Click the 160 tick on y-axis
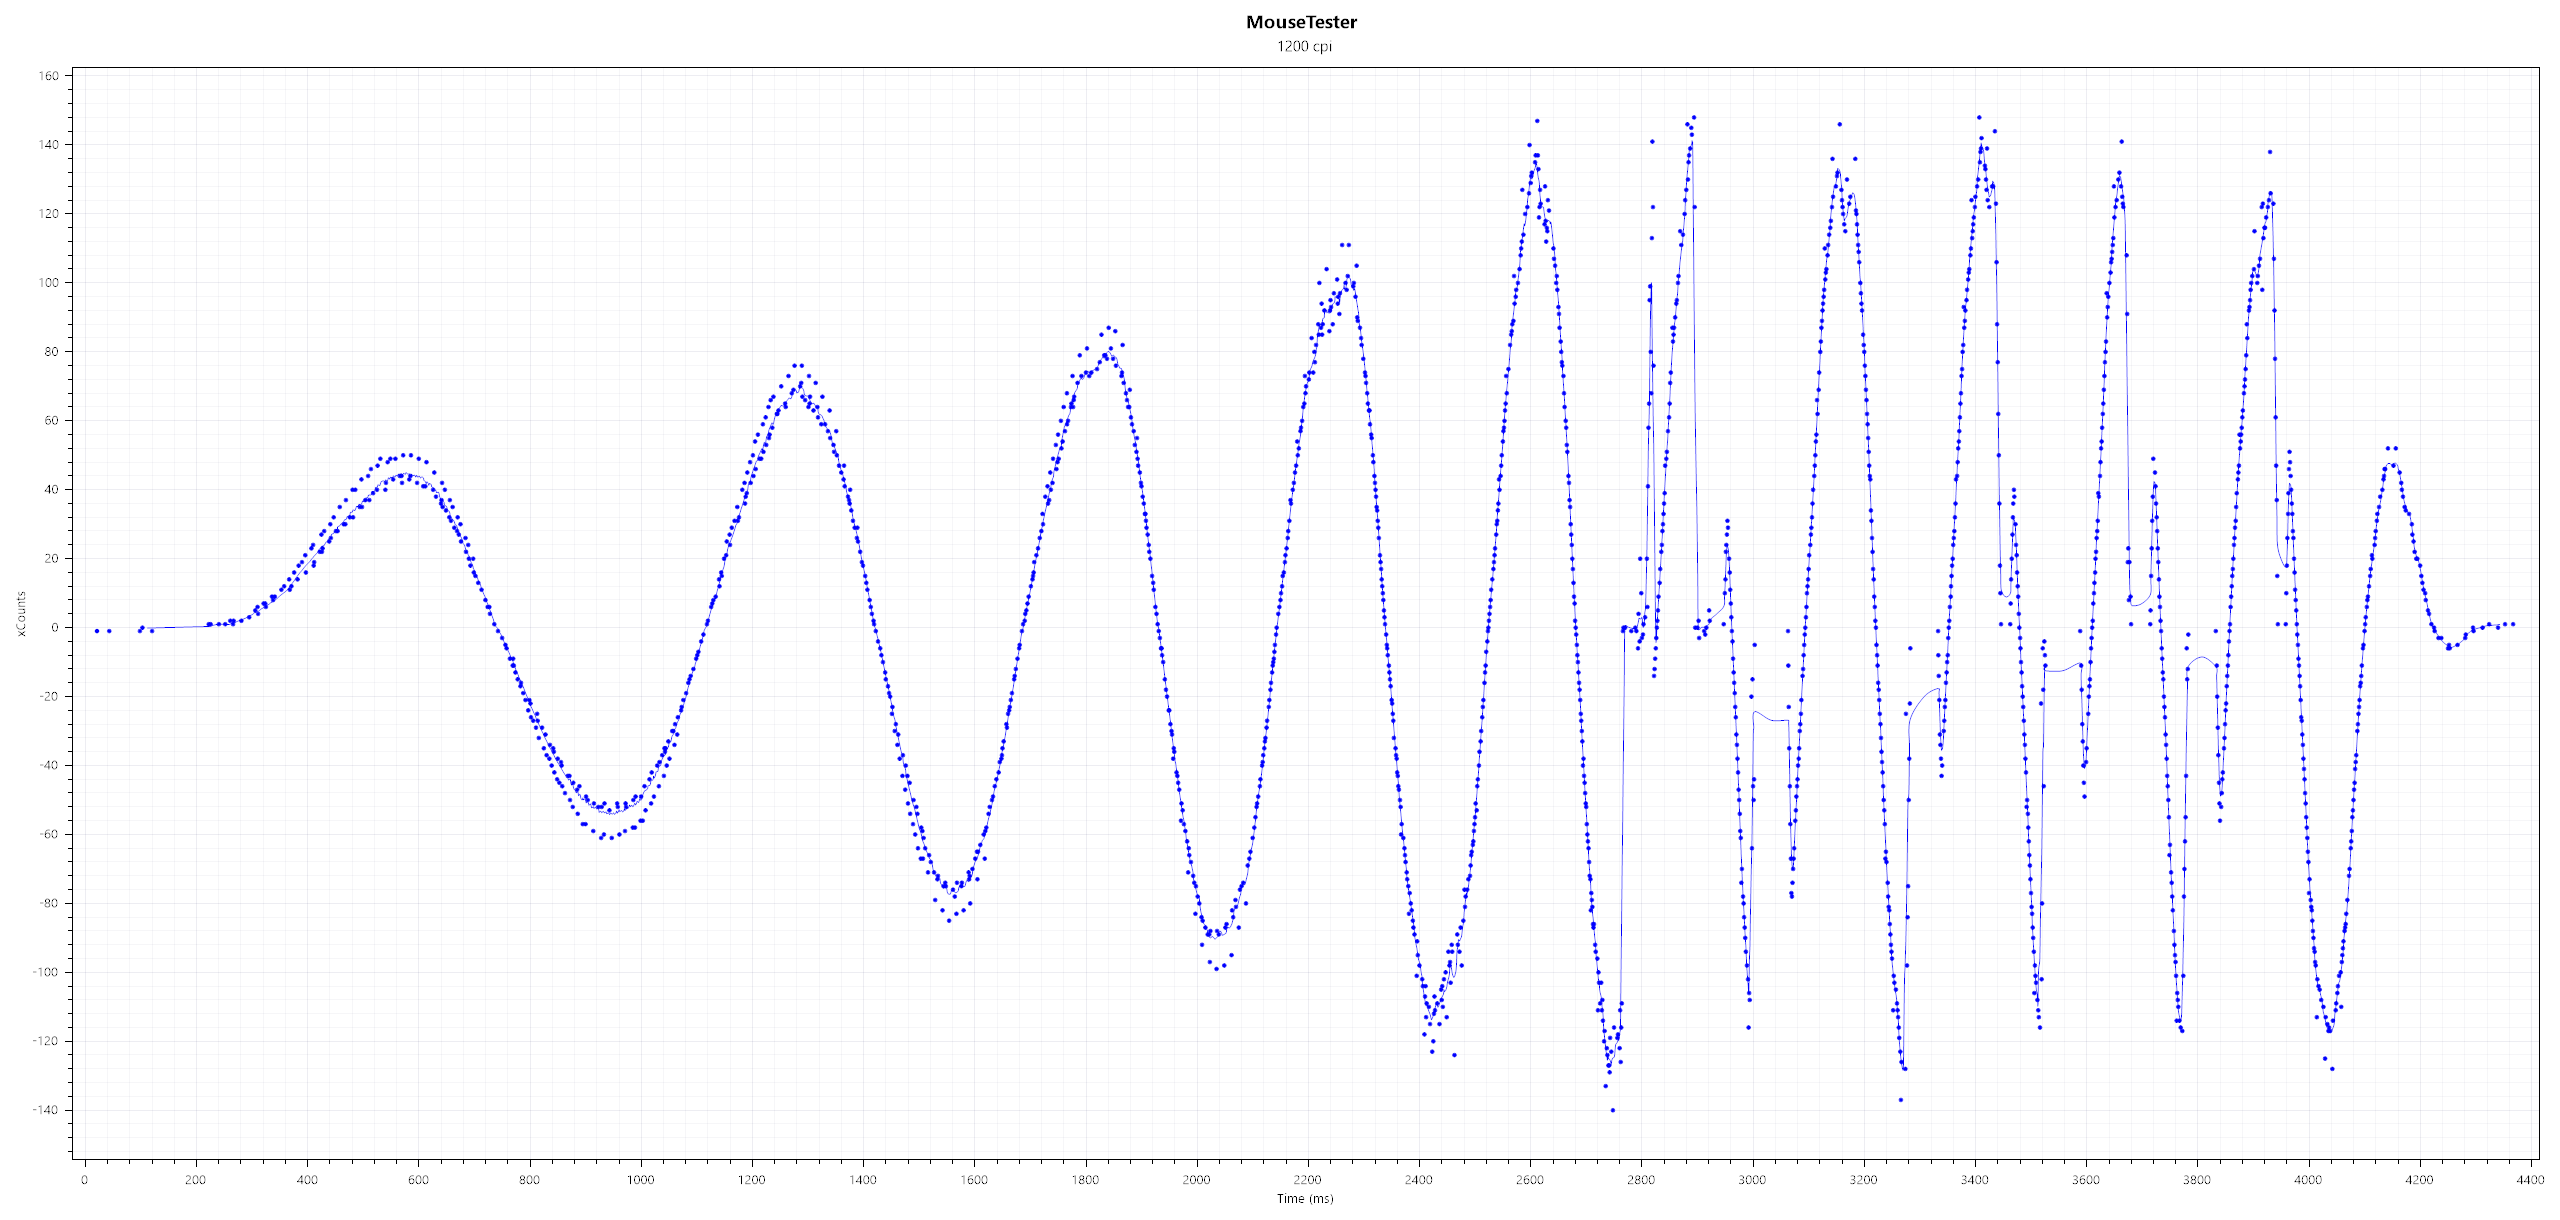 pyautogui.click(x=49, y=76)
